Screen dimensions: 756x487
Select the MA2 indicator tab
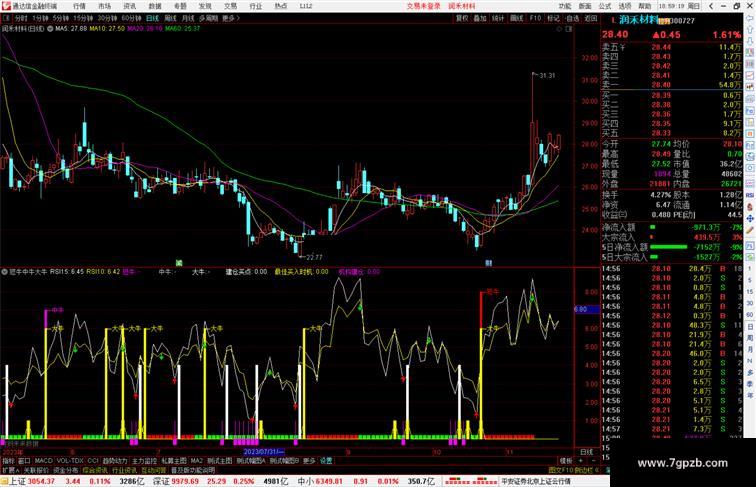[197, 461]
